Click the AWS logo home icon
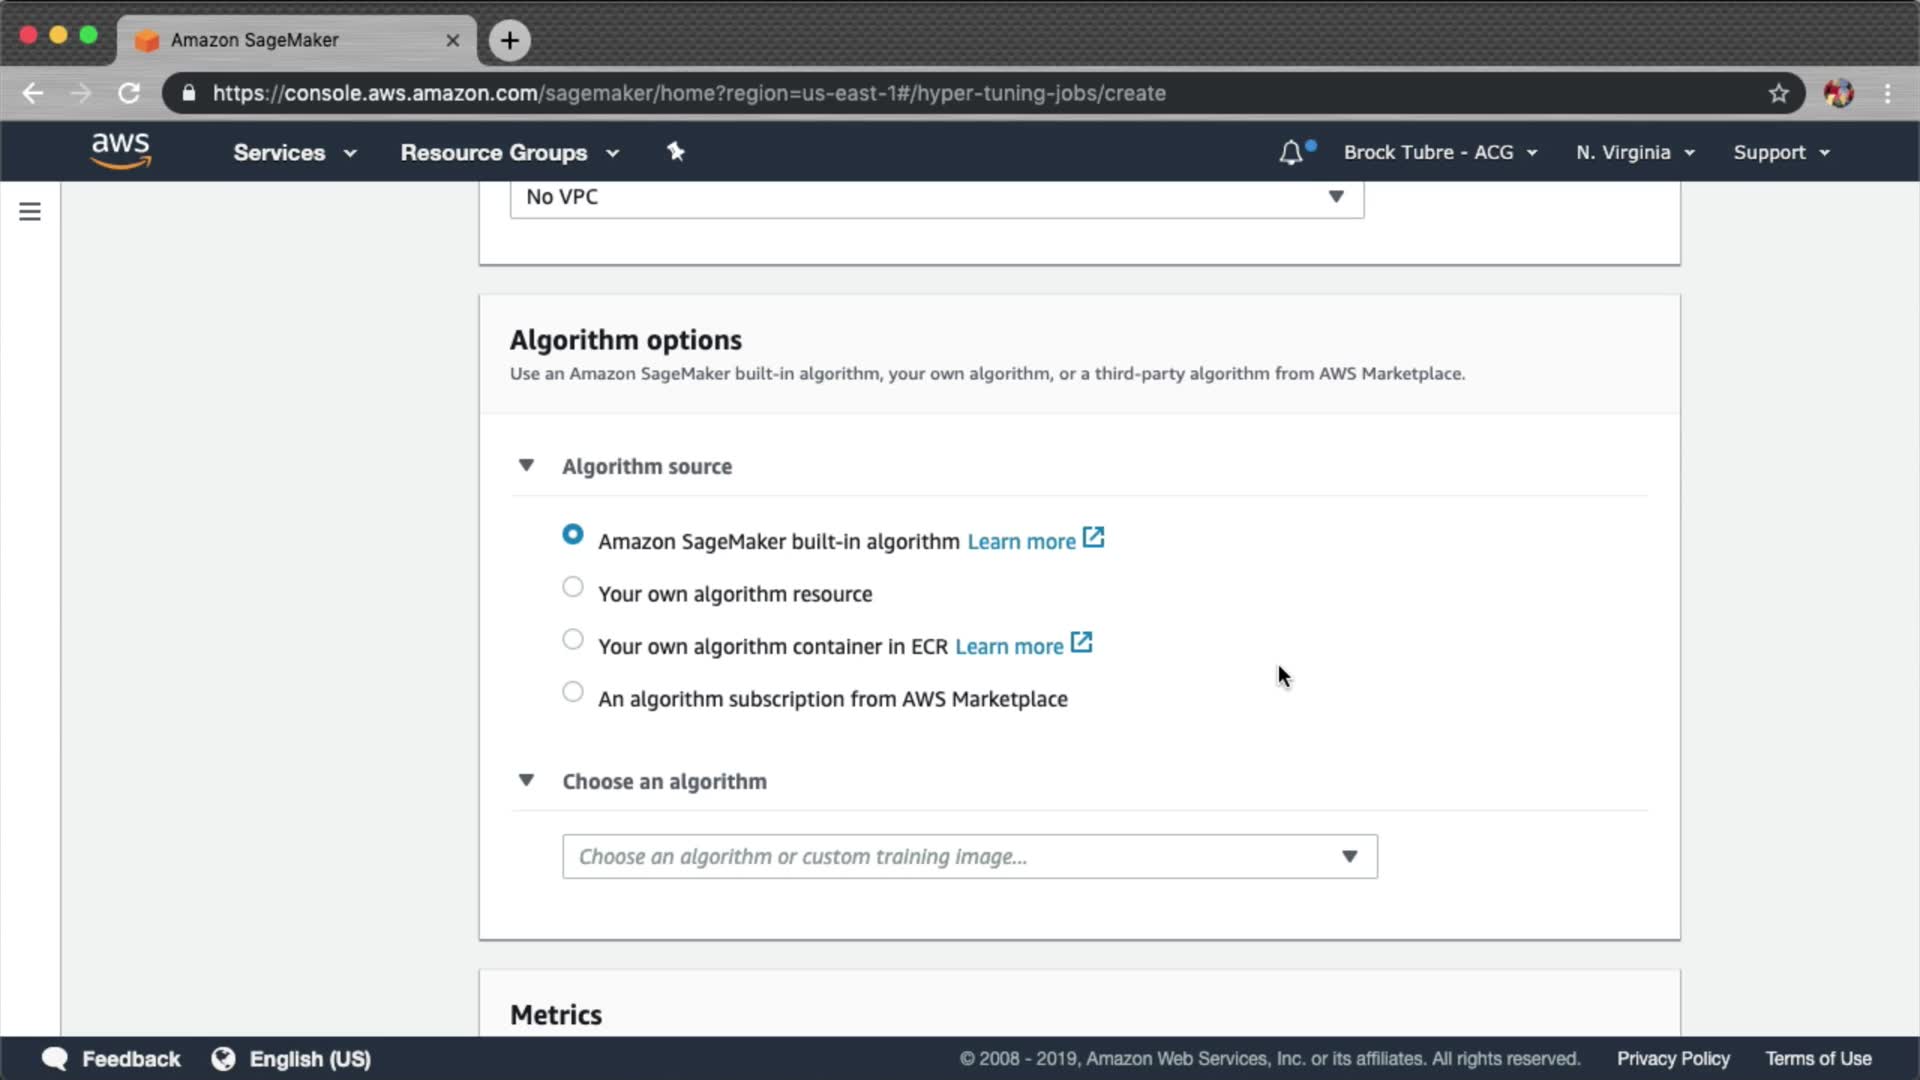The width and height of the screenshot is (1920, 1080). coord(120,151)
